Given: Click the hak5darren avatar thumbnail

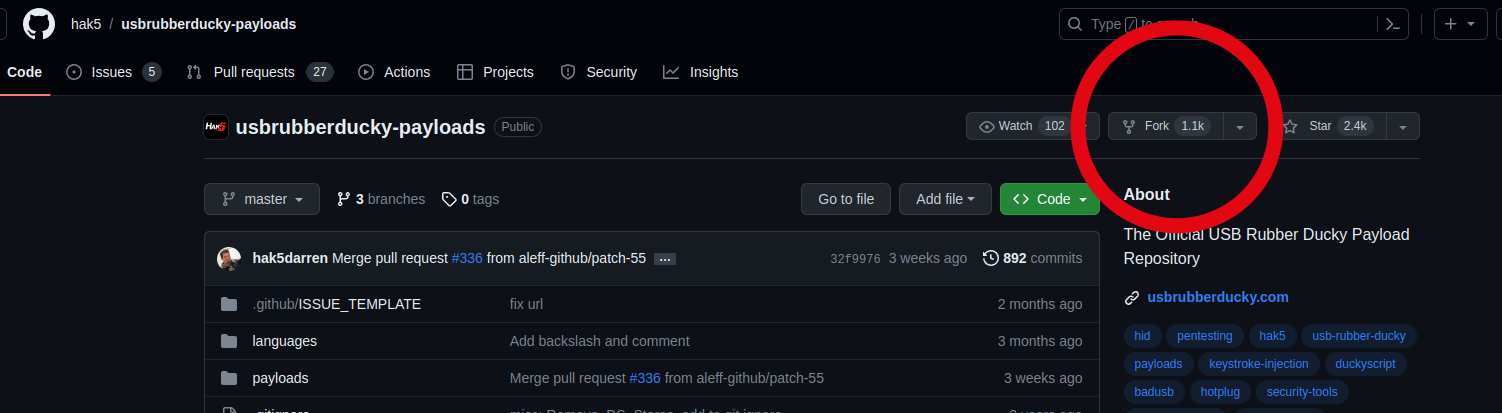Looking at the screenshot, I should (229, 258).
